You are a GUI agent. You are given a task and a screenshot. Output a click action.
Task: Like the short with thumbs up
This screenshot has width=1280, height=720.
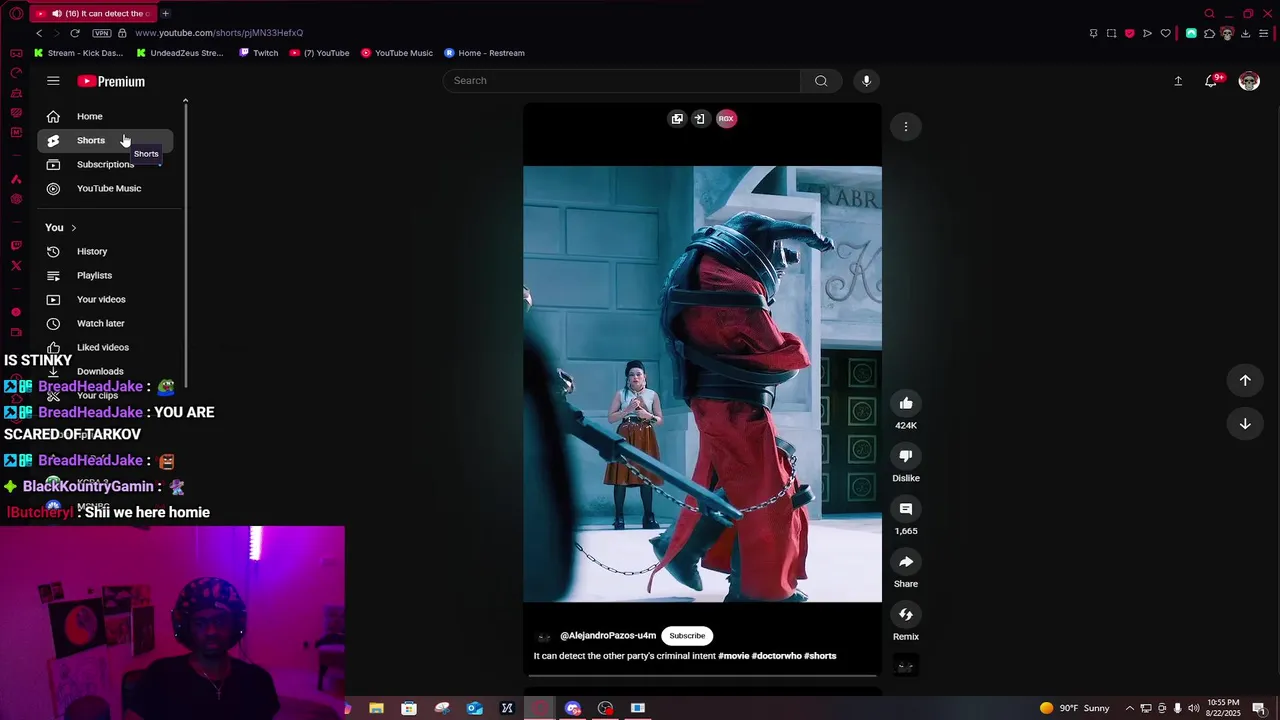(906, 403)
